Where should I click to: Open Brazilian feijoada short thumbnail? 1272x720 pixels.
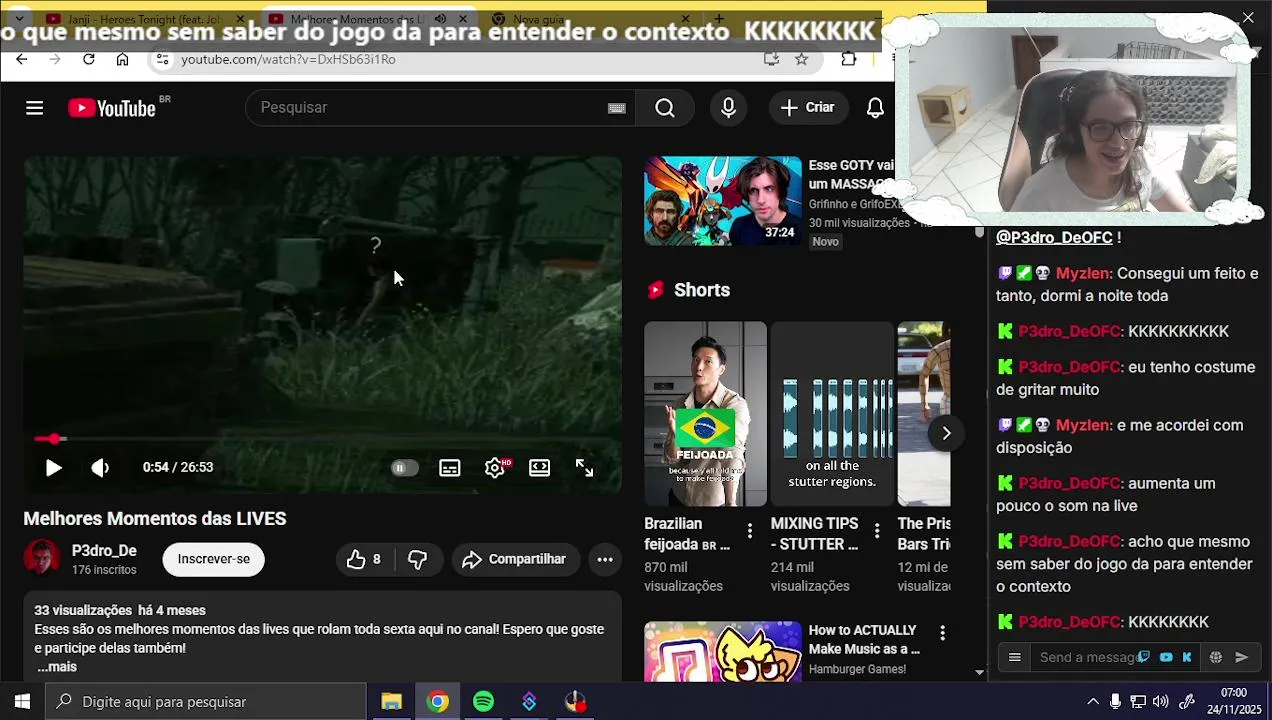705,414
